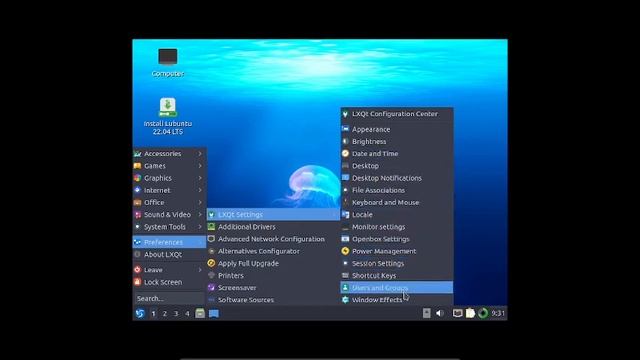Click the removable media tray icon
Screen dimensions: 640x360
[x=427, y=313]
